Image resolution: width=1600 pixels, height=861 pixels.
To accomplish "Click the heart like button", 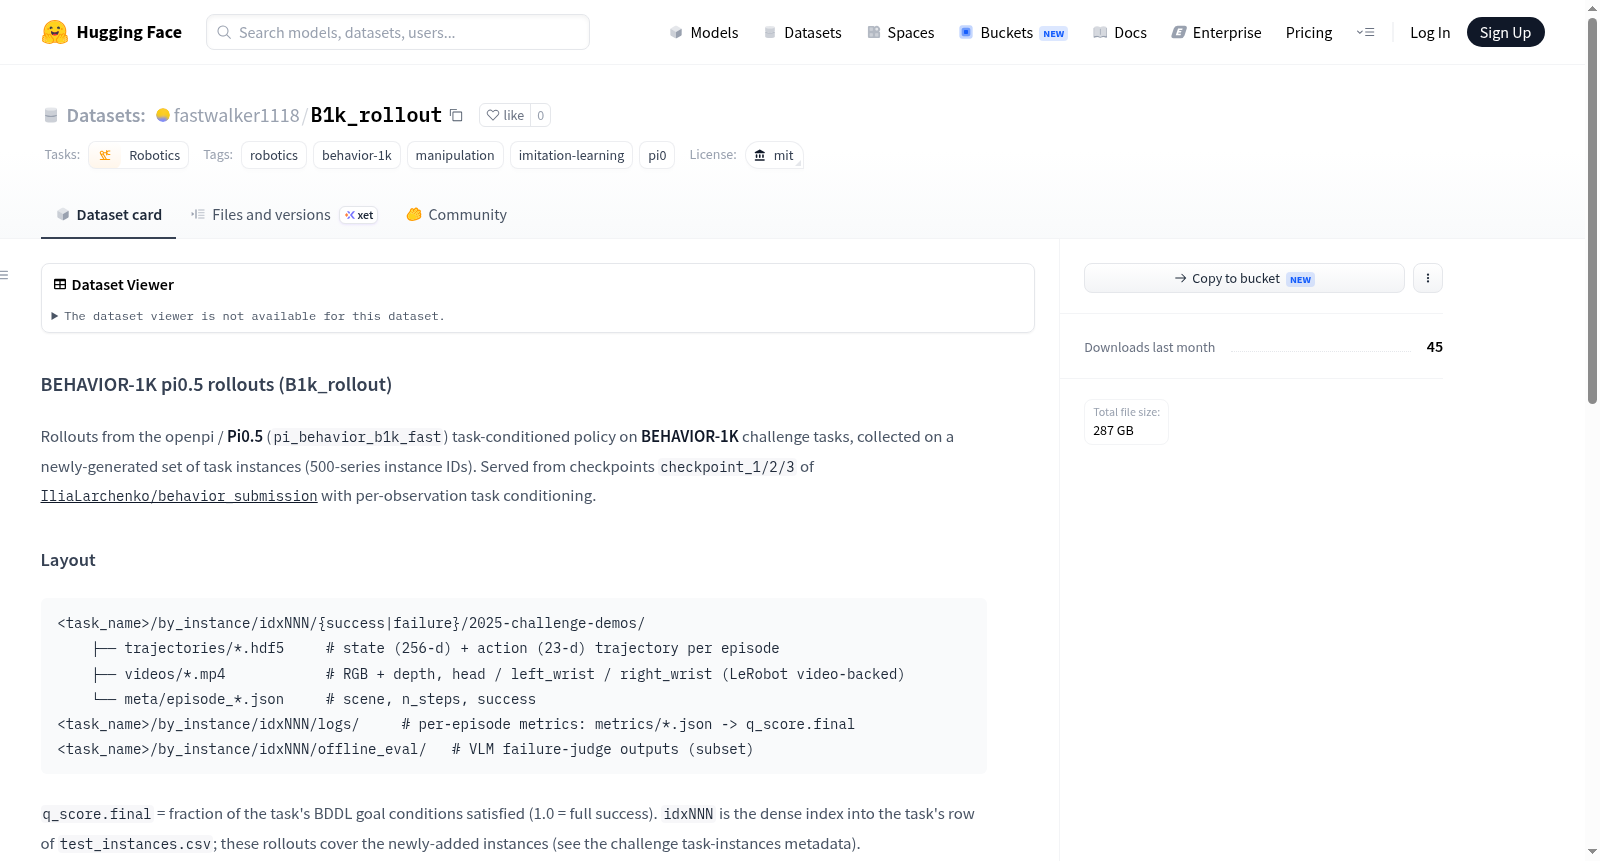I will 505,115.
